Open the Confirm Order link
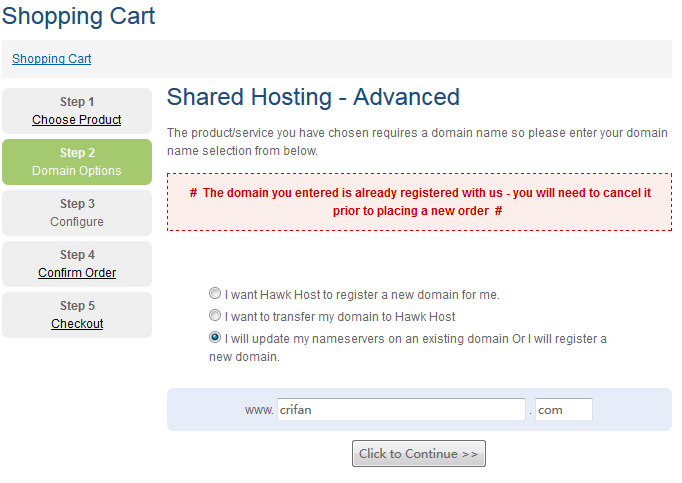 77,273
